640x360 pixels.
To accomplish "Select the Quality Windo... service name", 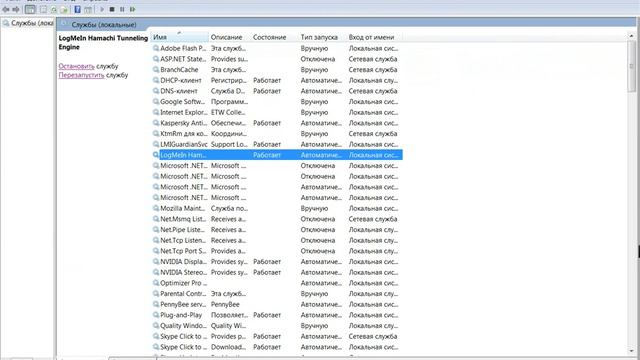I will click(x=183, y=326).
